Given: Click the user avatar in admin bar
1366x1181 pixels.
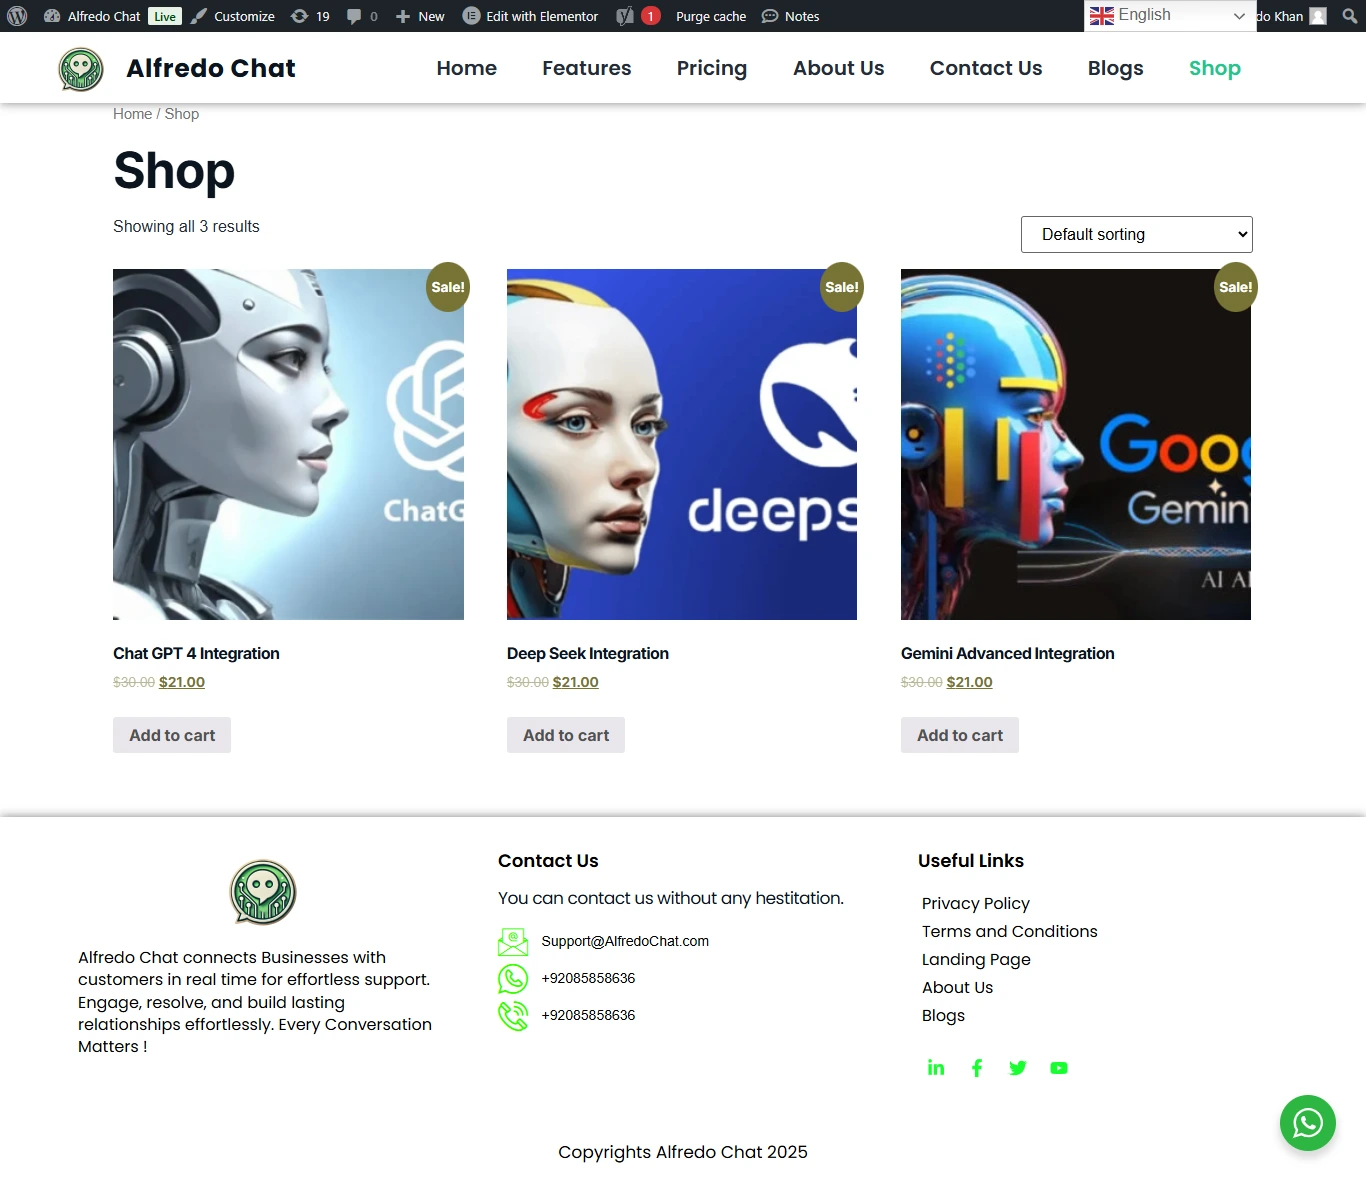Looking at the screenshot, I should (x=1318, y=16).
